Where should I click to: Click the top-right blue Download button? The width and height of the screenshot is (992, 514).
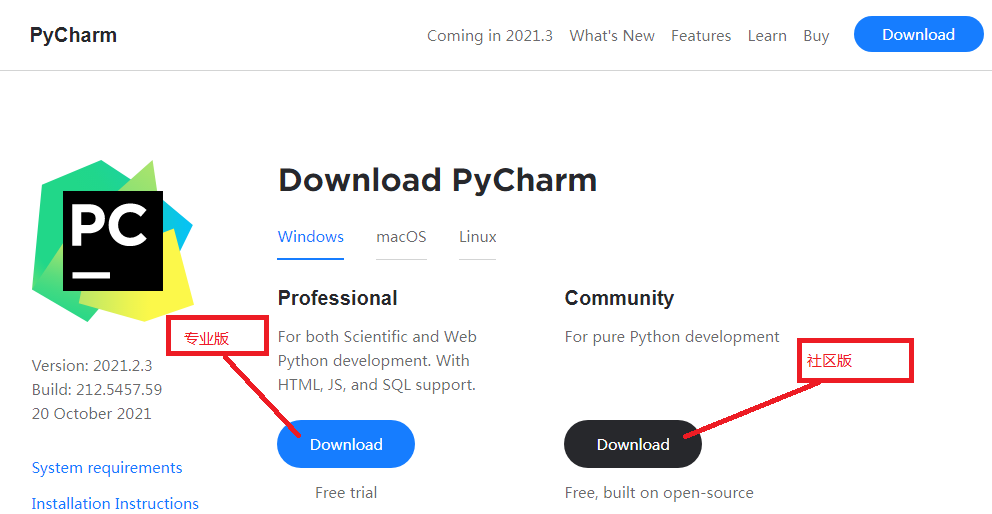point(918,34)
